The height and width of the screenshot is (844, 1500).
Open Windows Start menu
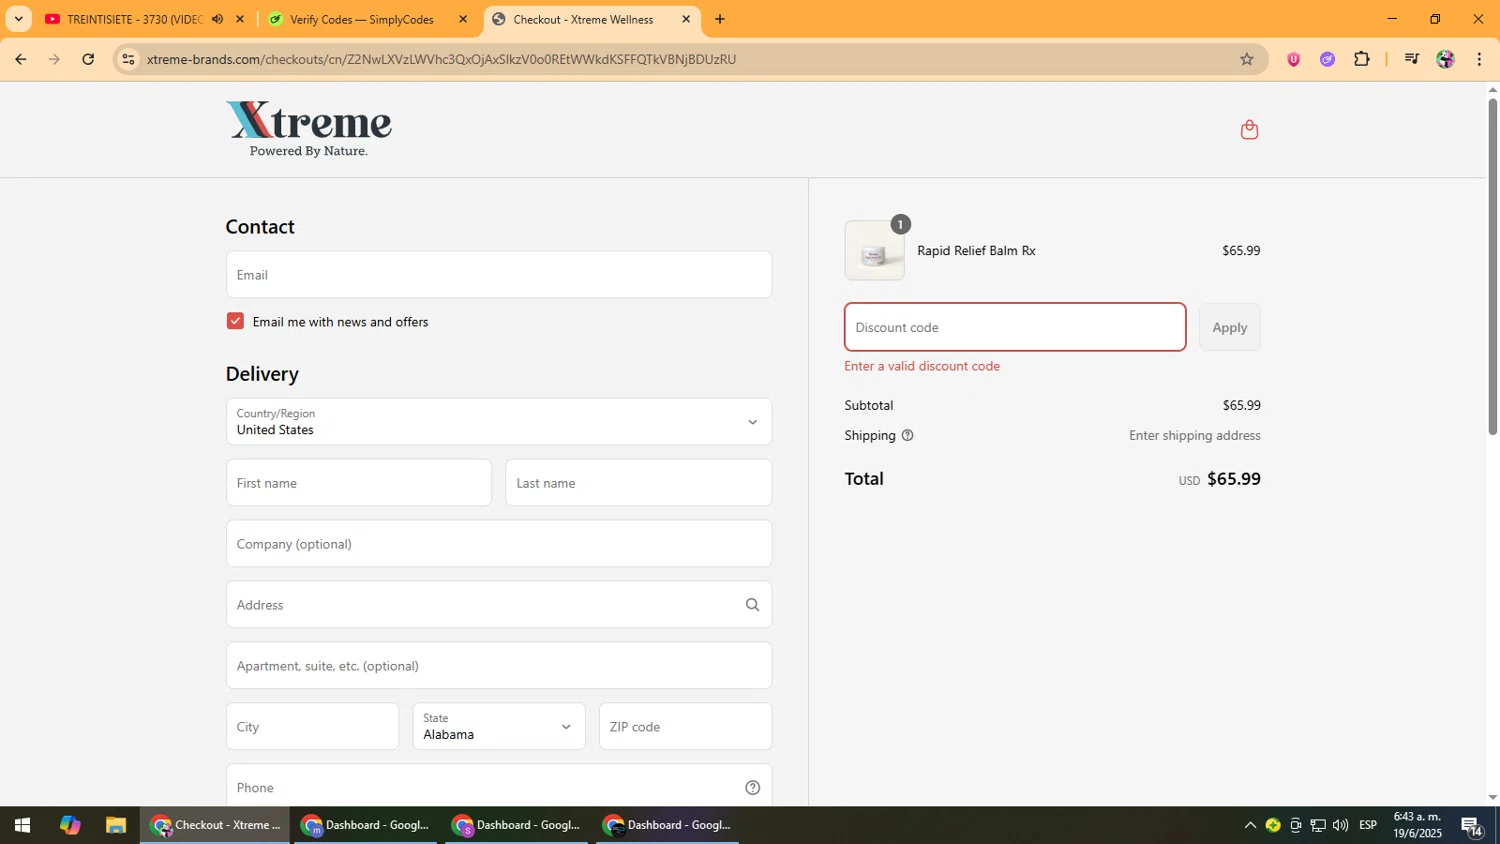coord(22,825)
